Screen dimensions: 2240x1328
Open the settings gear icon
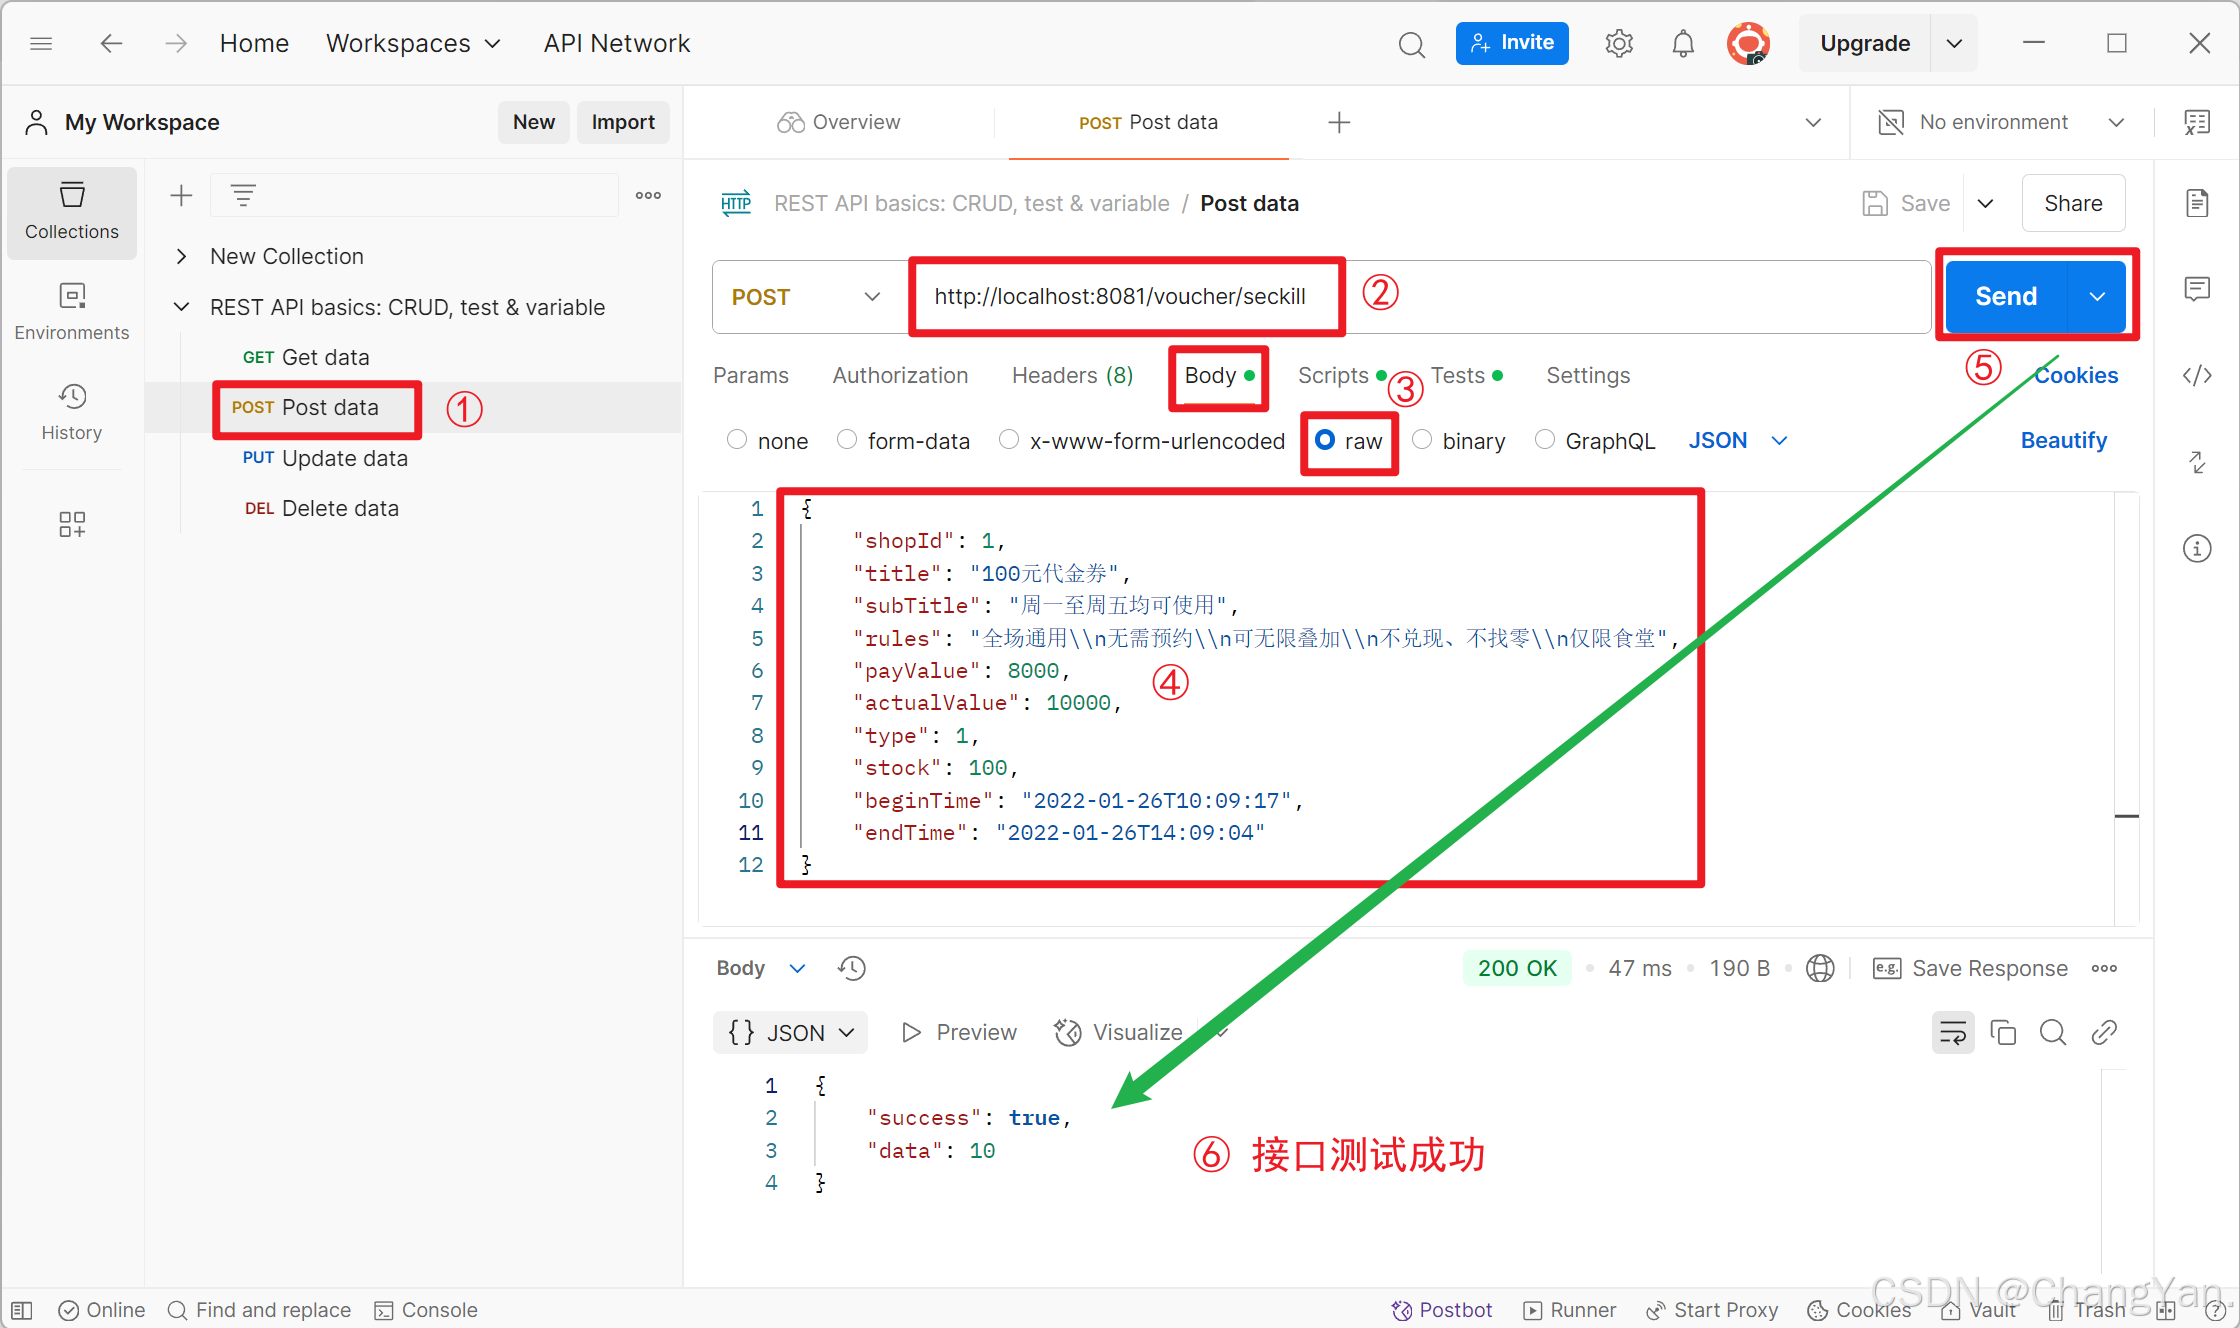pos(1619,43)
